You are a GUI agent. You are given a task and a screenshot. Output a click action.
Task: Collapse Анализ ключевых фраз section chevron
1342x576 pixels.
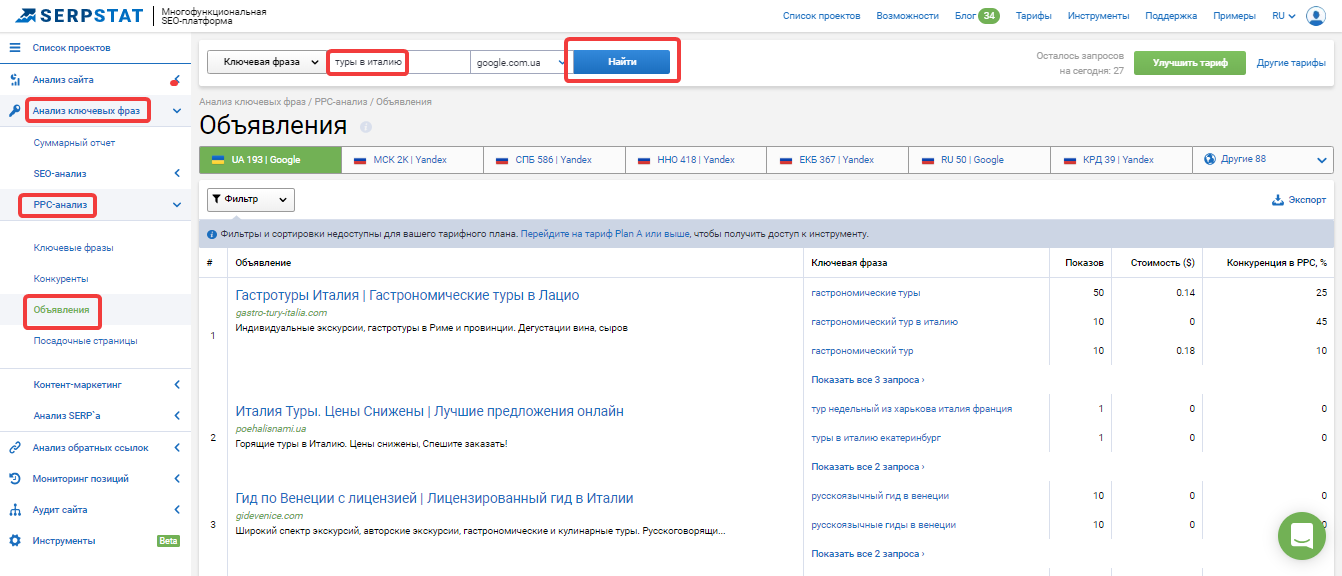click(177, 111)
